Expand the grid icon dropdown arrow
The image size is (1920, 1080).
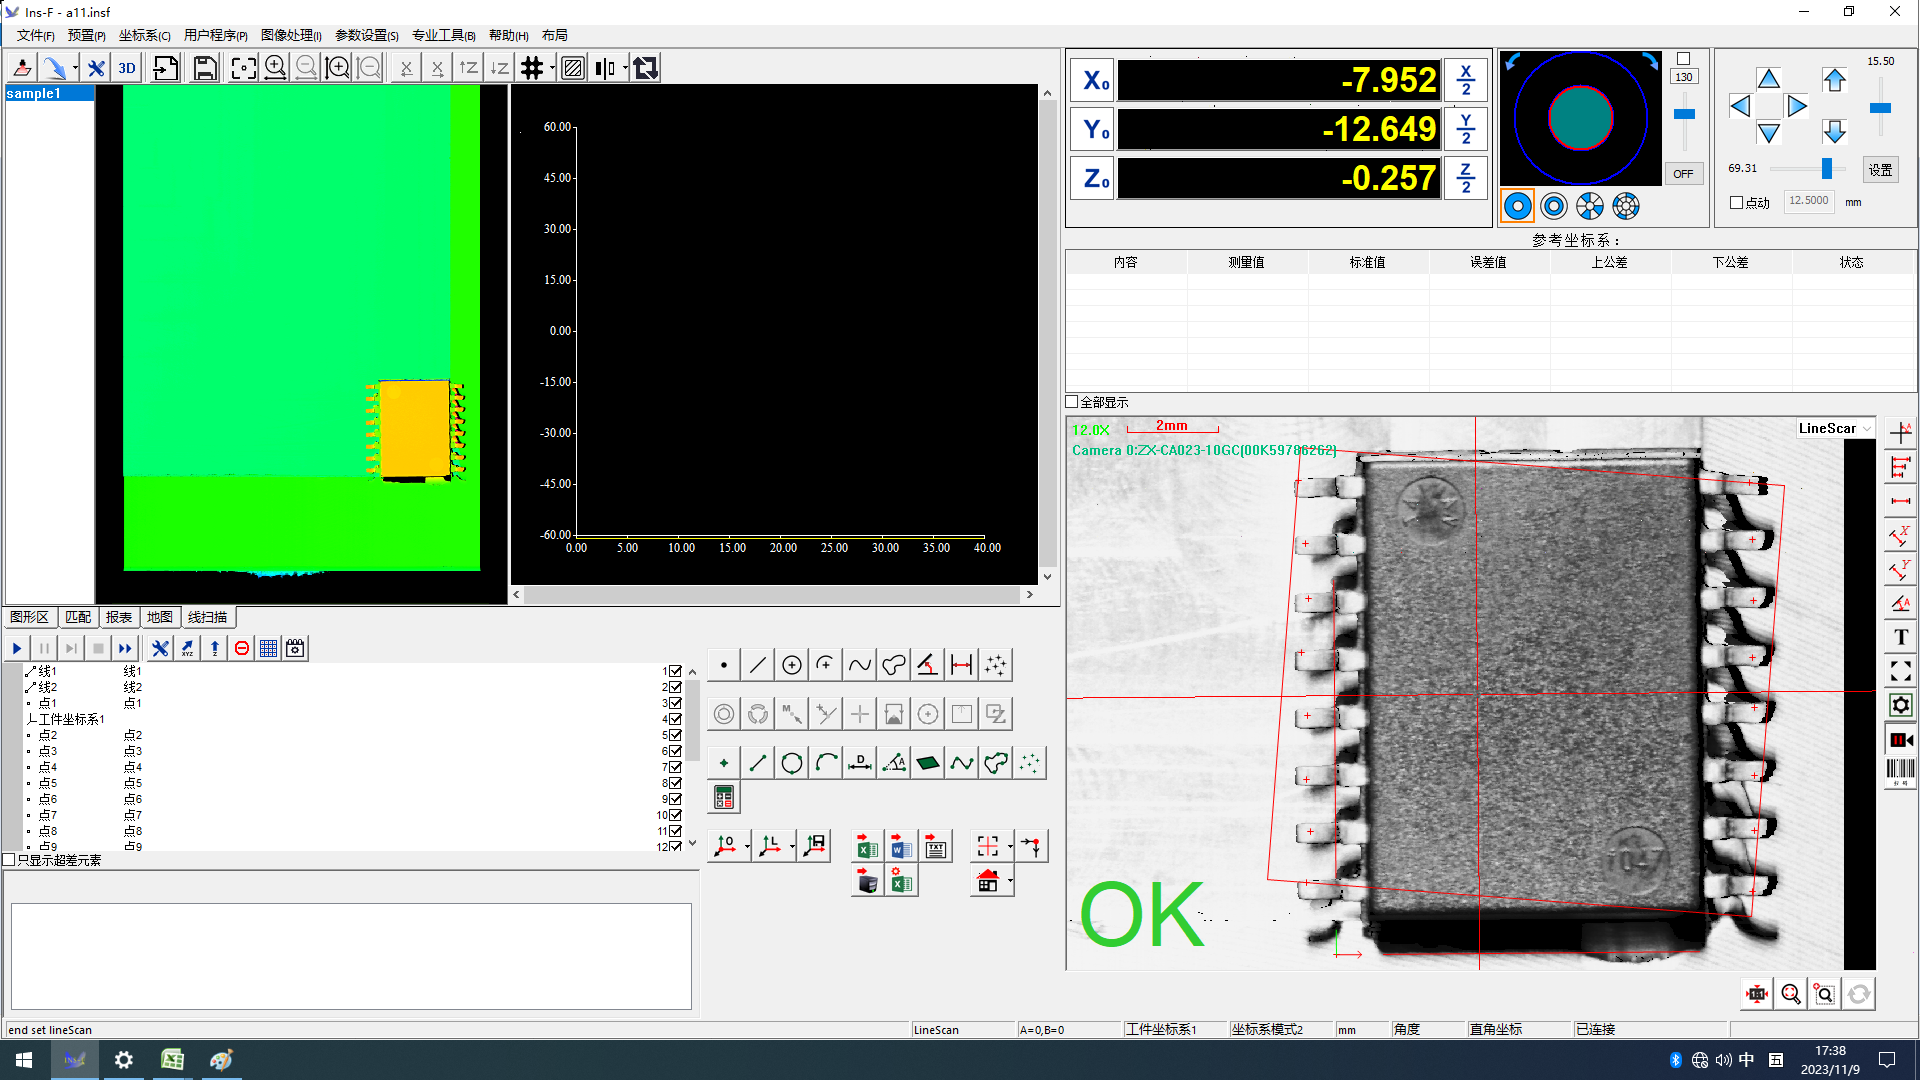pyautogui.click(x=553, y=68)
